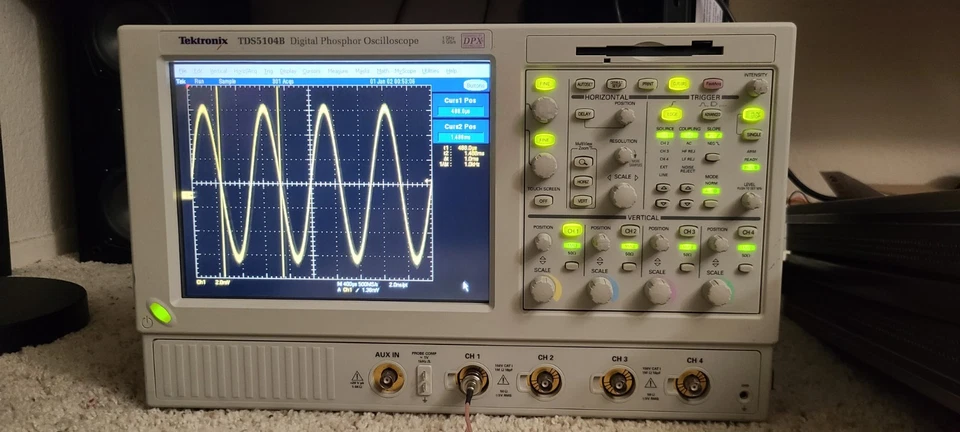
Task: Turn the yellow-ringed CH 1 SCALE knob
Action: [543, 289]
